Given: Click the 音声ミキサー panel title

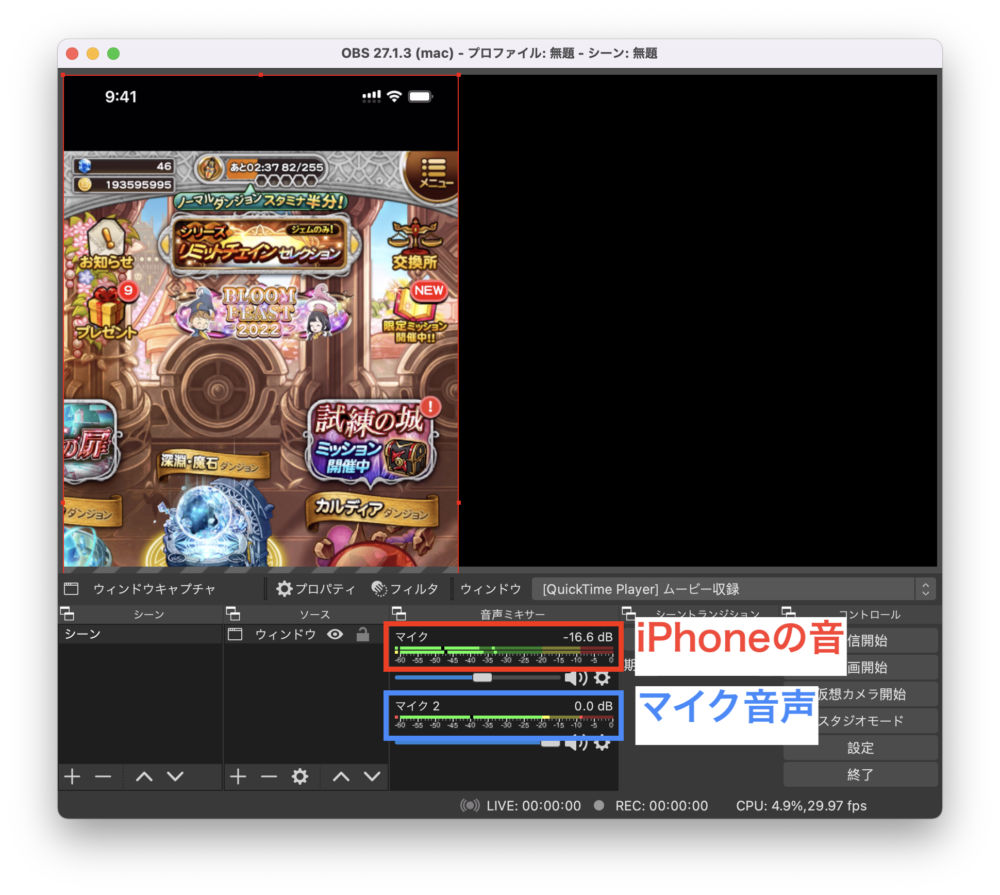Looking at the screenshot, I should click(512, 614).
